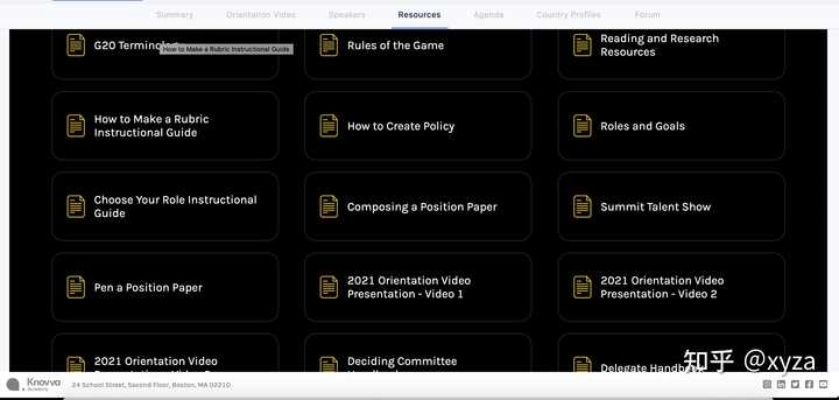Open the LinkedIn icon in the footer
The image size is (839, 400).
pos(781,385)
